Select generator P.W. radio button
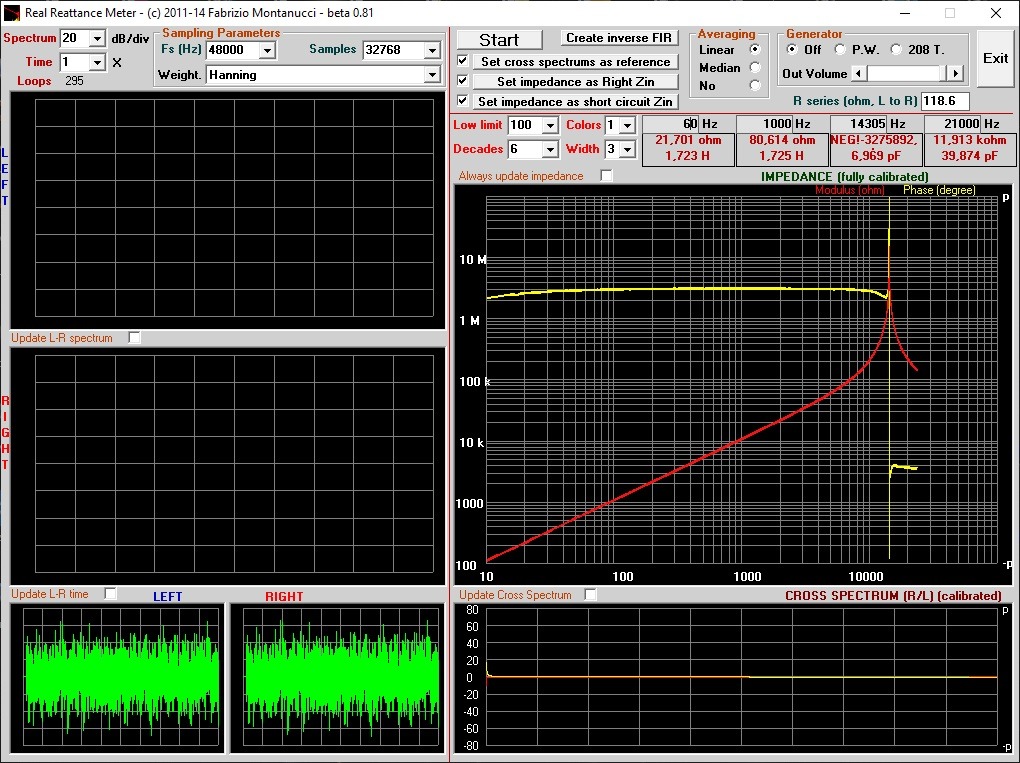The image size is (1020, 763). (840, 49)
